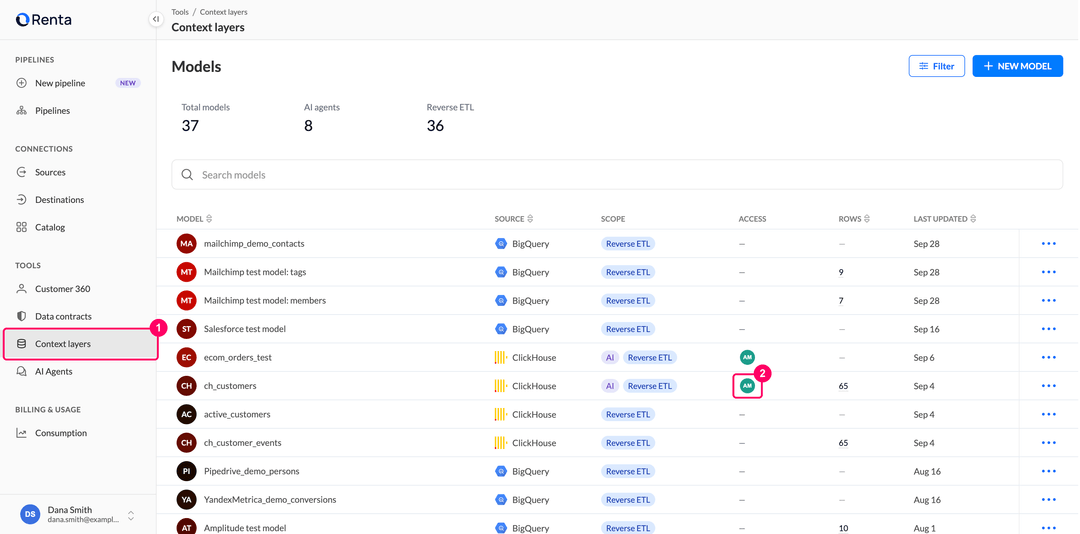Open more menu for Pipedrive_demo_persons

point(1049,471)
